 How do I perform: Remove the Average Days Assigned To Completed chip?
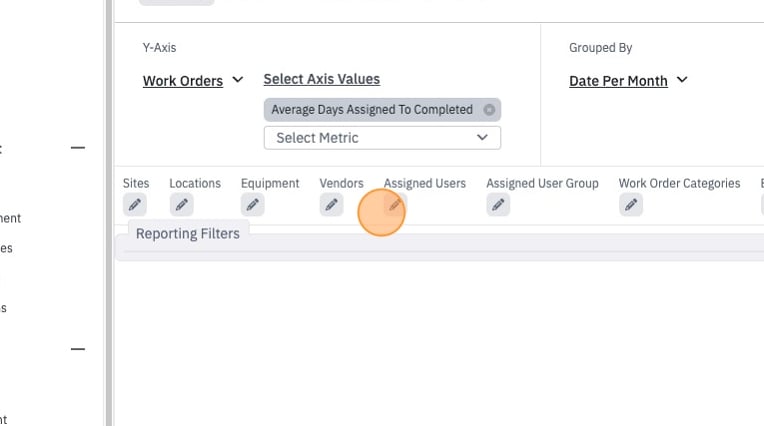[x=489, y=110]
